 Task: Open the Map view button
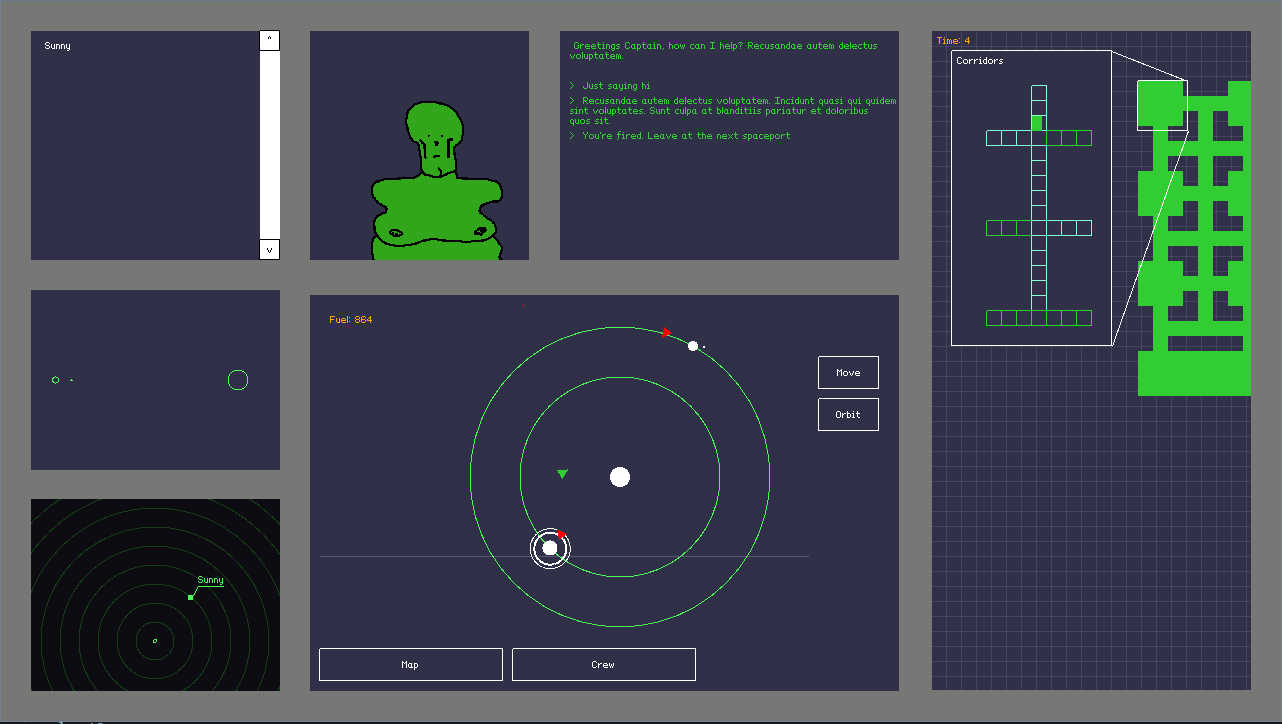click(410, 664)
